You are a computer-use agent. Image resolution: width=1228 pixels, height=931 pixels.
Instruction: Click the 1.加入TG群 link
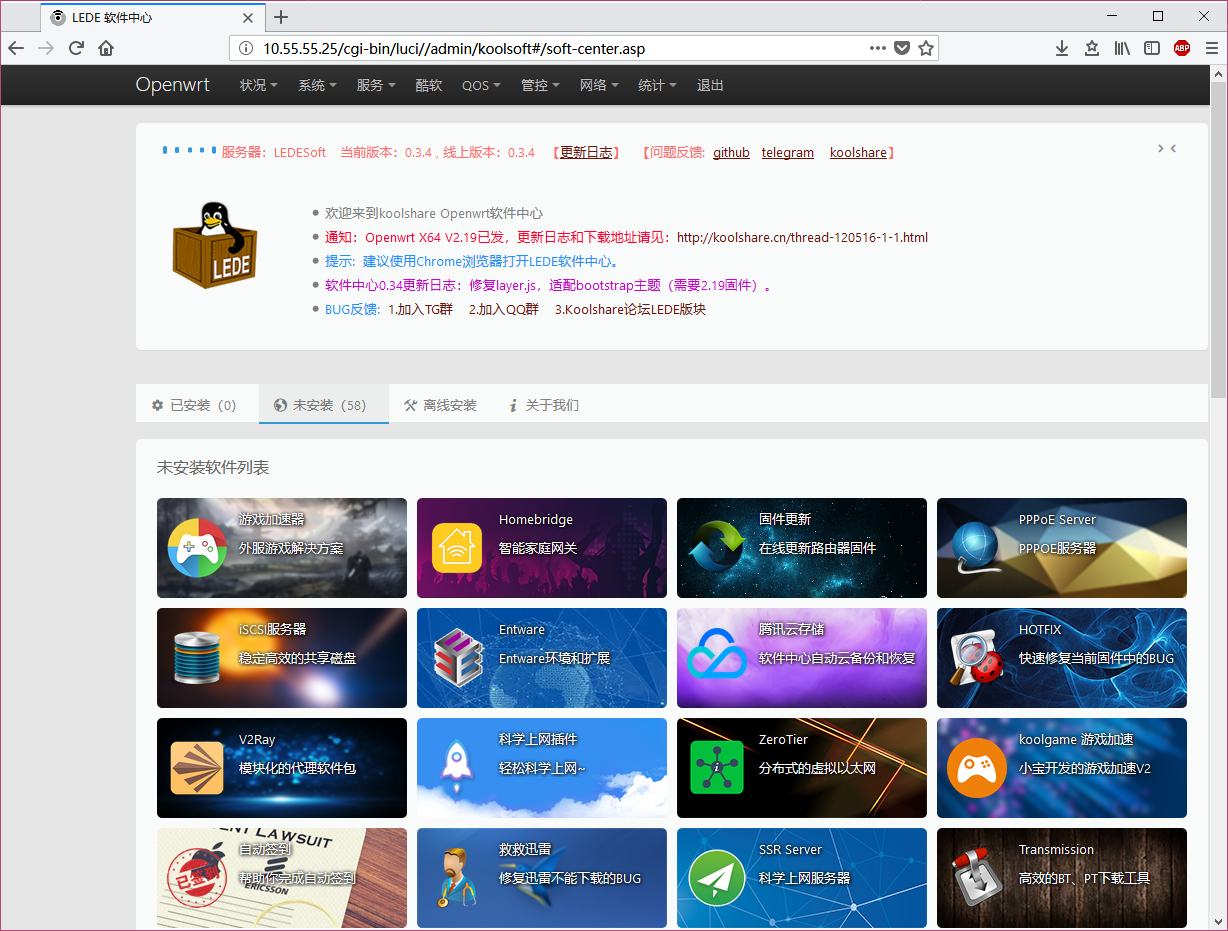pos(421,309)
